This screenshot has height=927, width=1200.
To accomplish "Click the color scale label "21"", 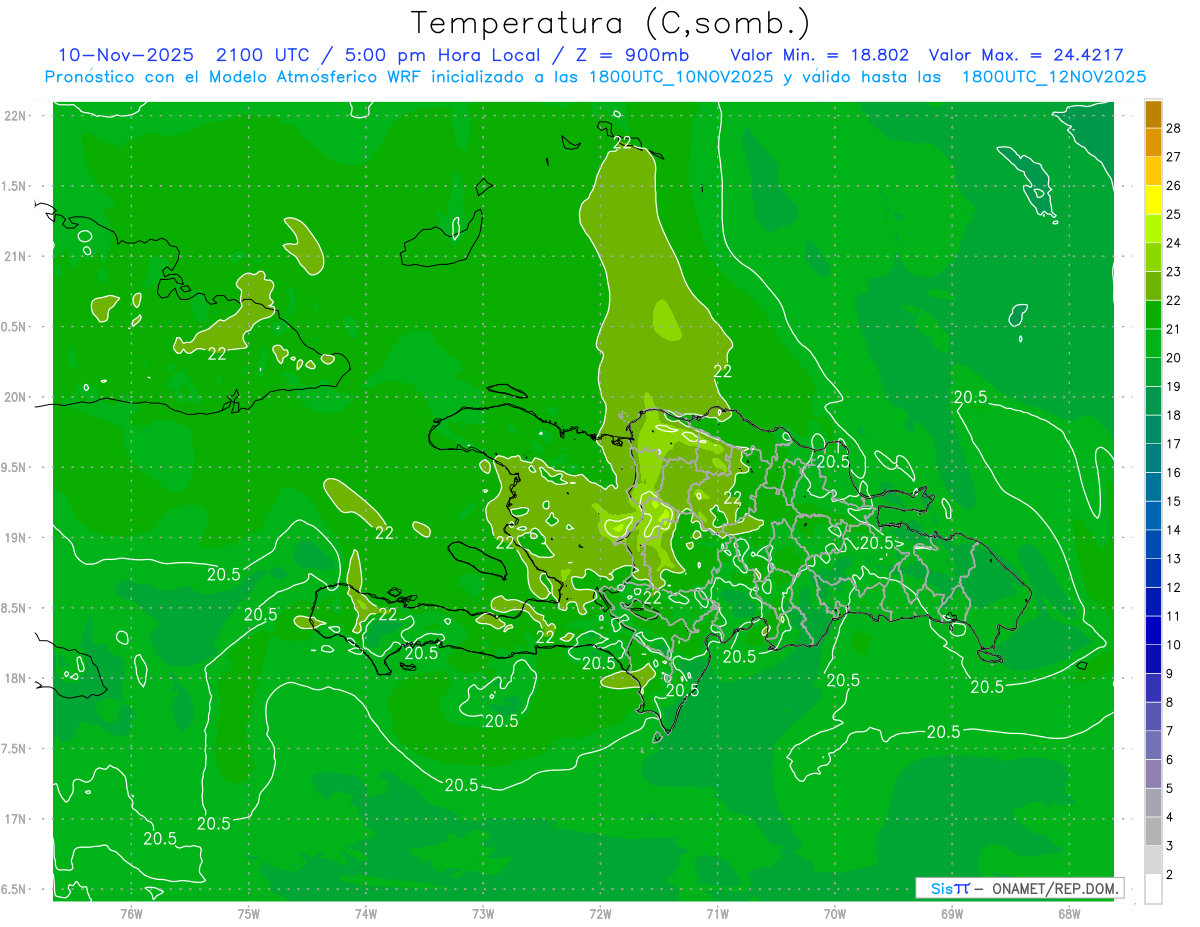I will (x=1174, y=329).
